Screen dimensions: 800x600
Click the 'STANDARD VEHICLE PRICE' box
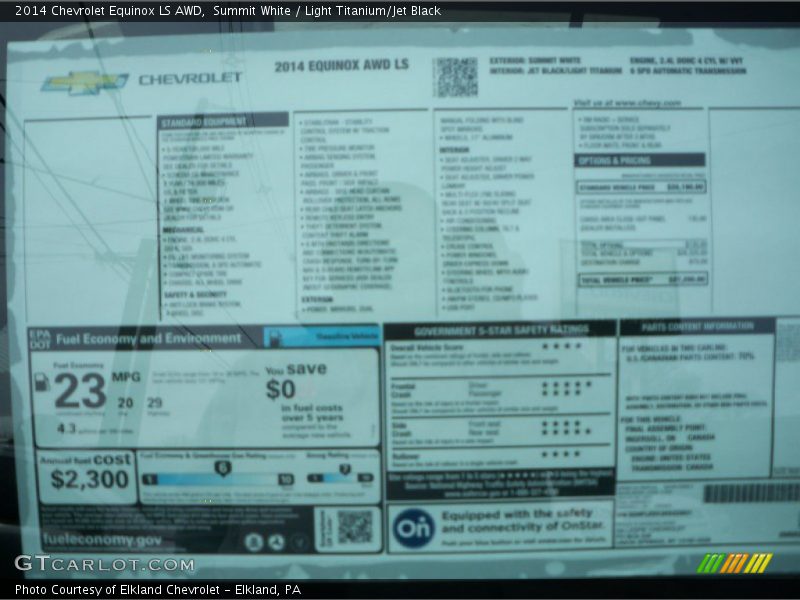pyautogui.click(x=642, y=187)
